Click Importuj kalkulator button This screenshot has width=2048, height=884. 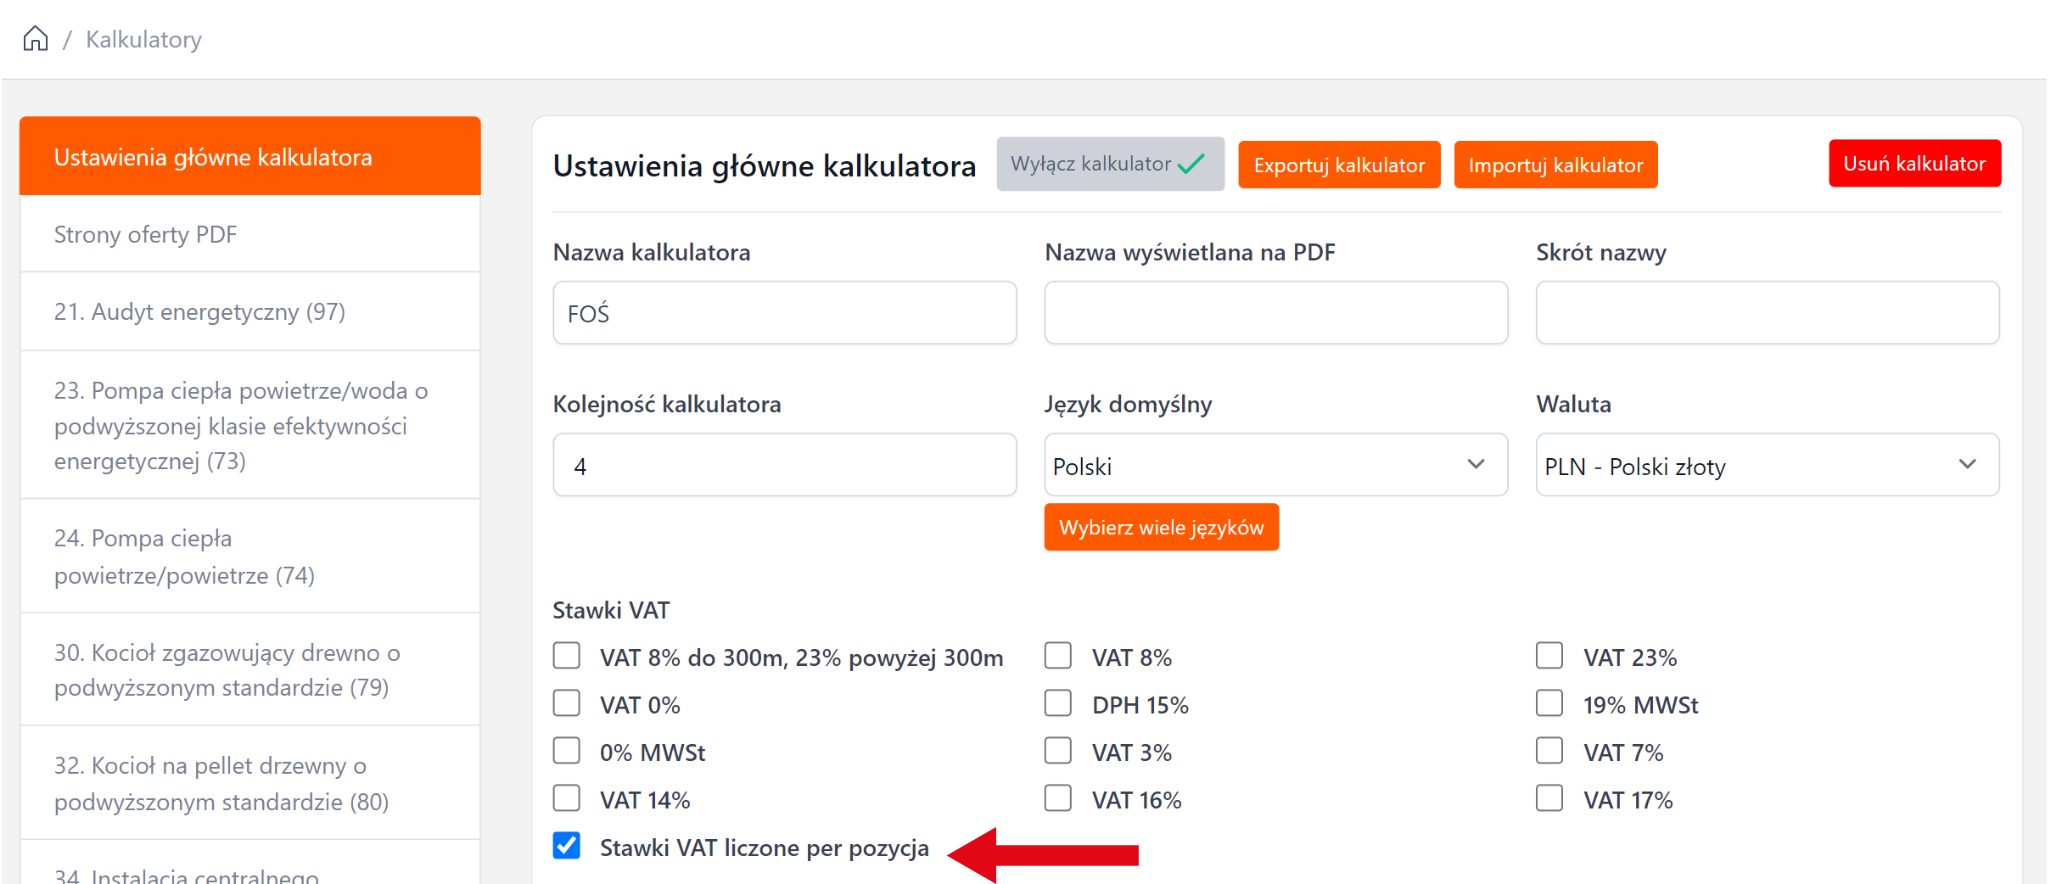coord(1555,165)
